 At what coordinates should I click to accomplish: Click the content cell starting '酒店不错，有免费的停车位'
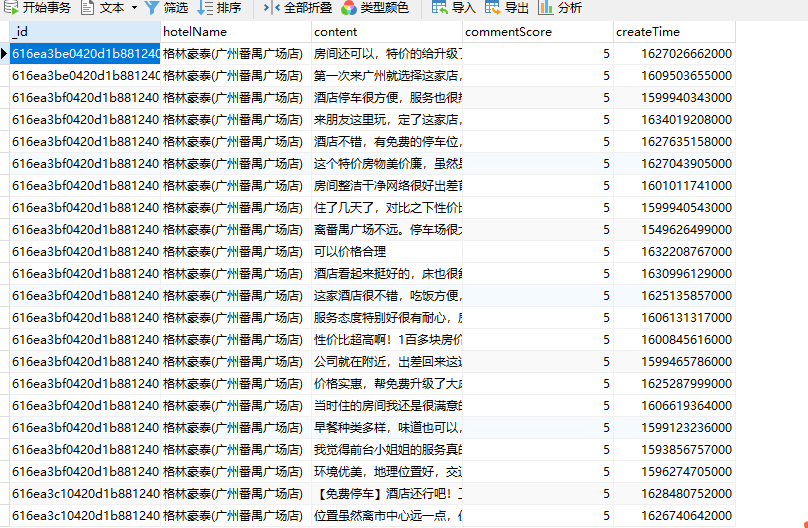click(387, 142)
